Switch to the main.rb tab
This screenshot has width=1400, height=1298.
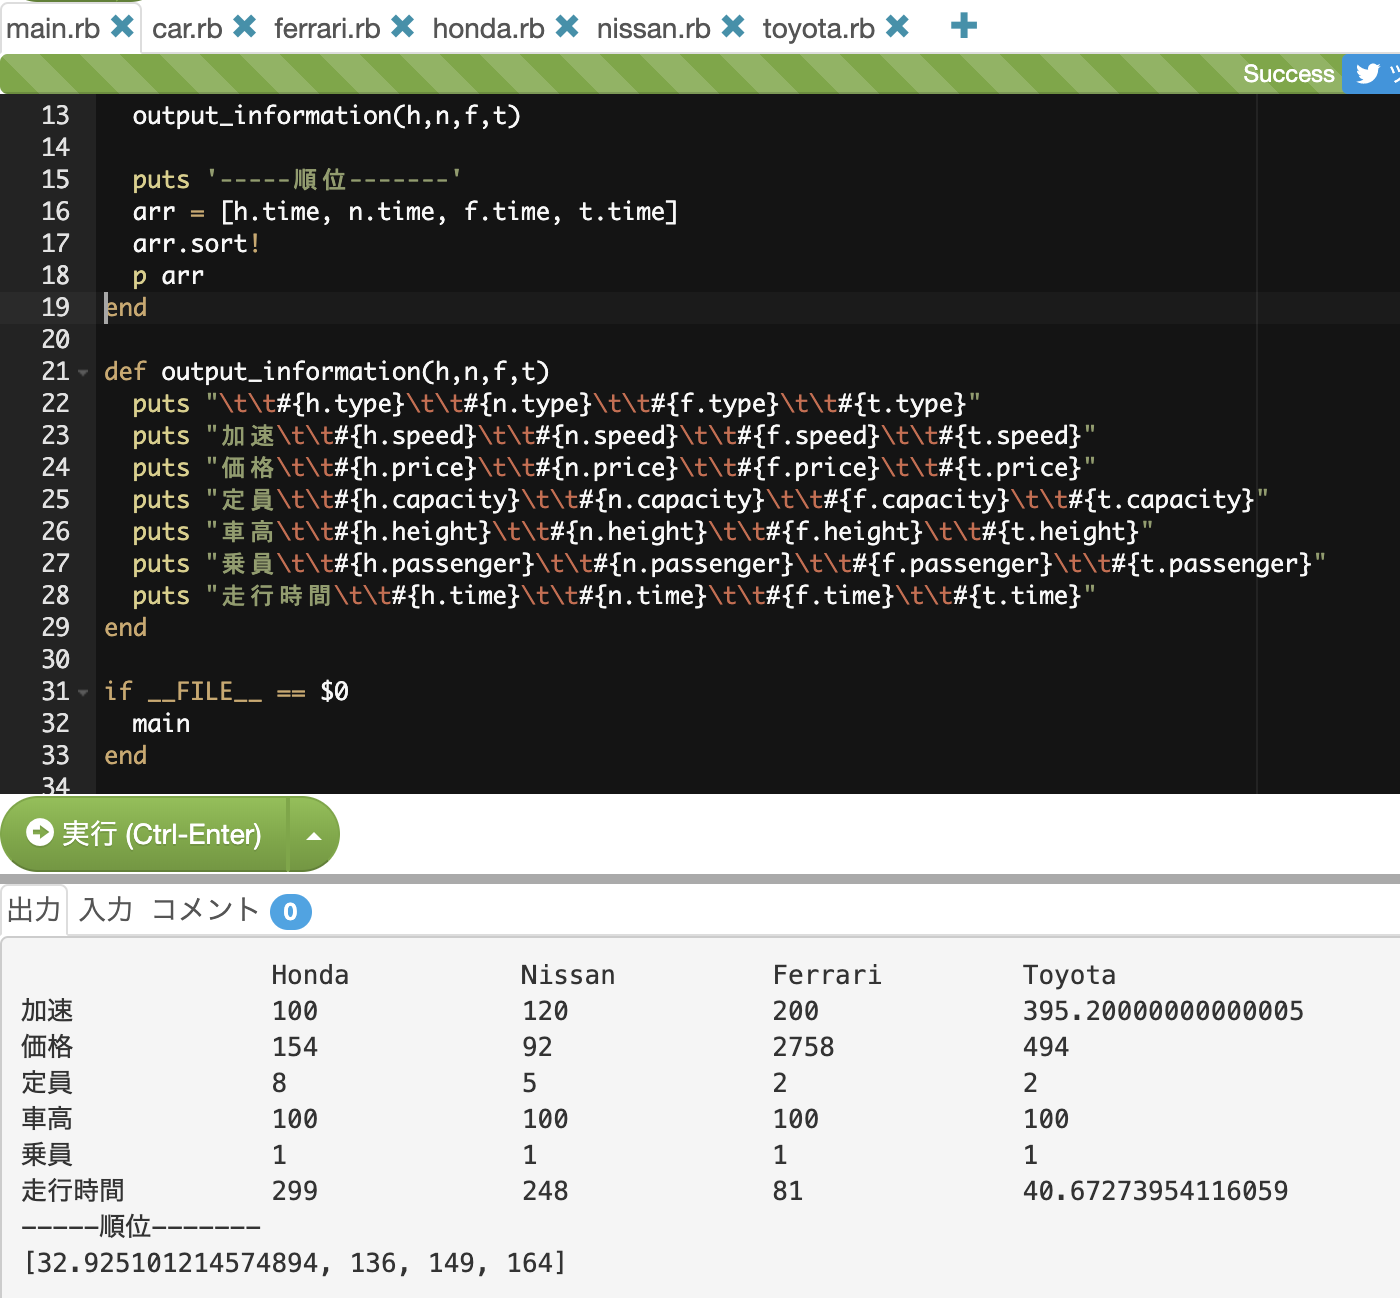coord(53,28)
